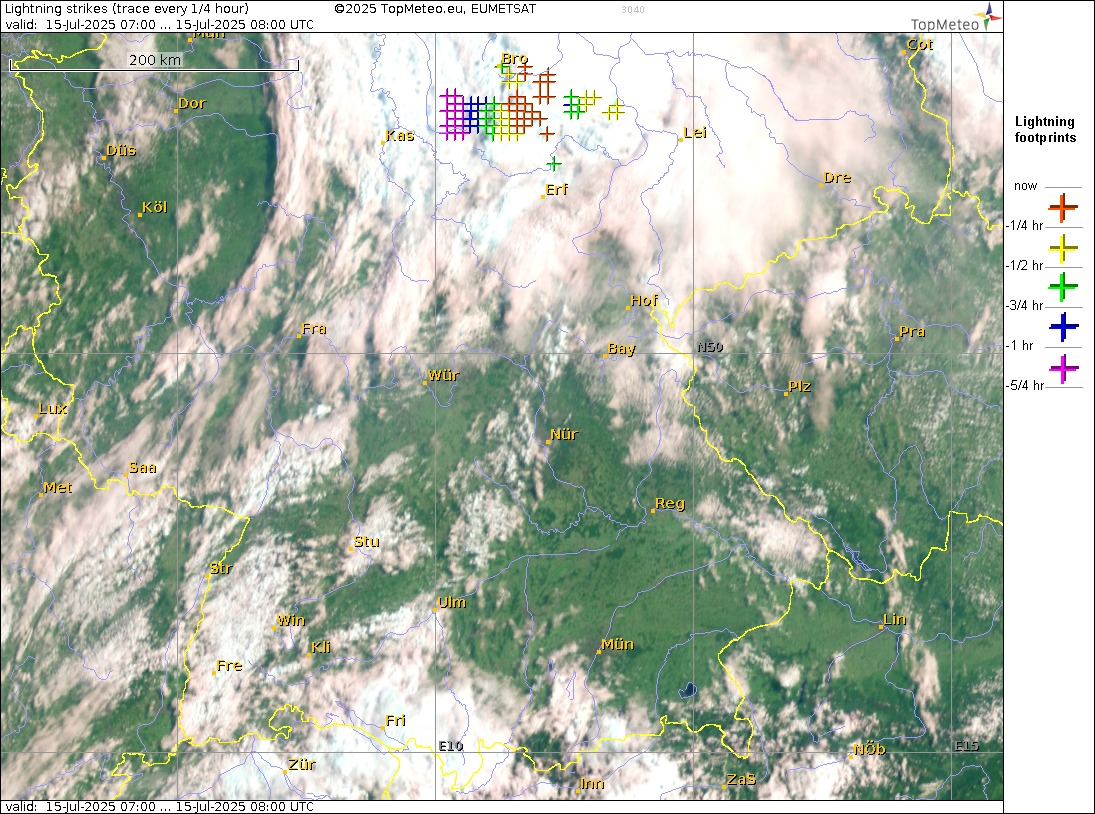Click the 'Nür' city label
Viewport: 1095px width, 814px height.
(564, 434)
